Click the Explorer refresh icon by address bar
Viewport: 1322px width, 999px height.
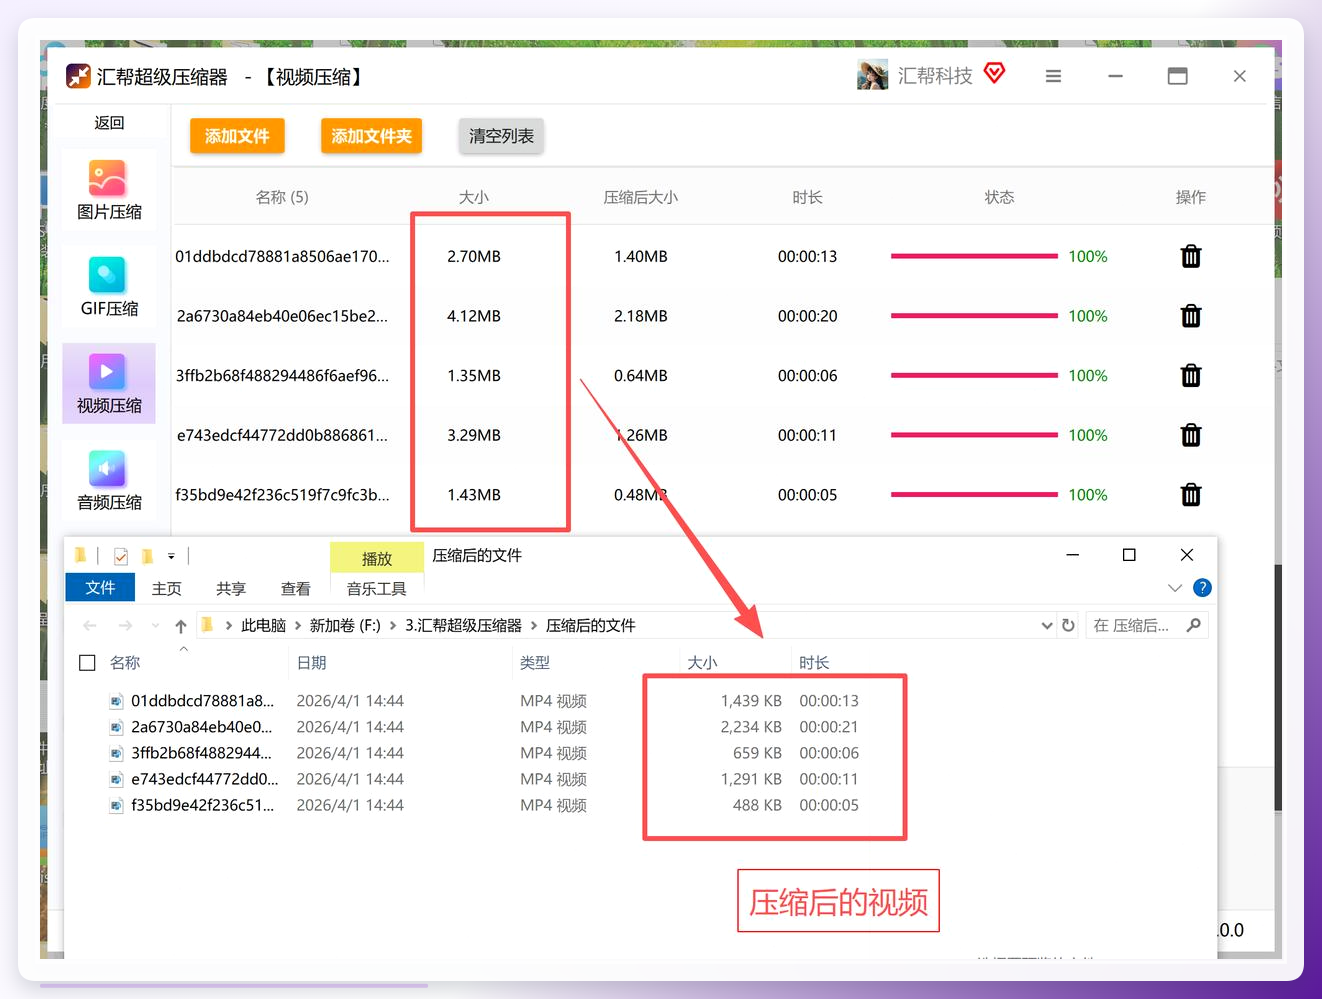coord(1068,625)
